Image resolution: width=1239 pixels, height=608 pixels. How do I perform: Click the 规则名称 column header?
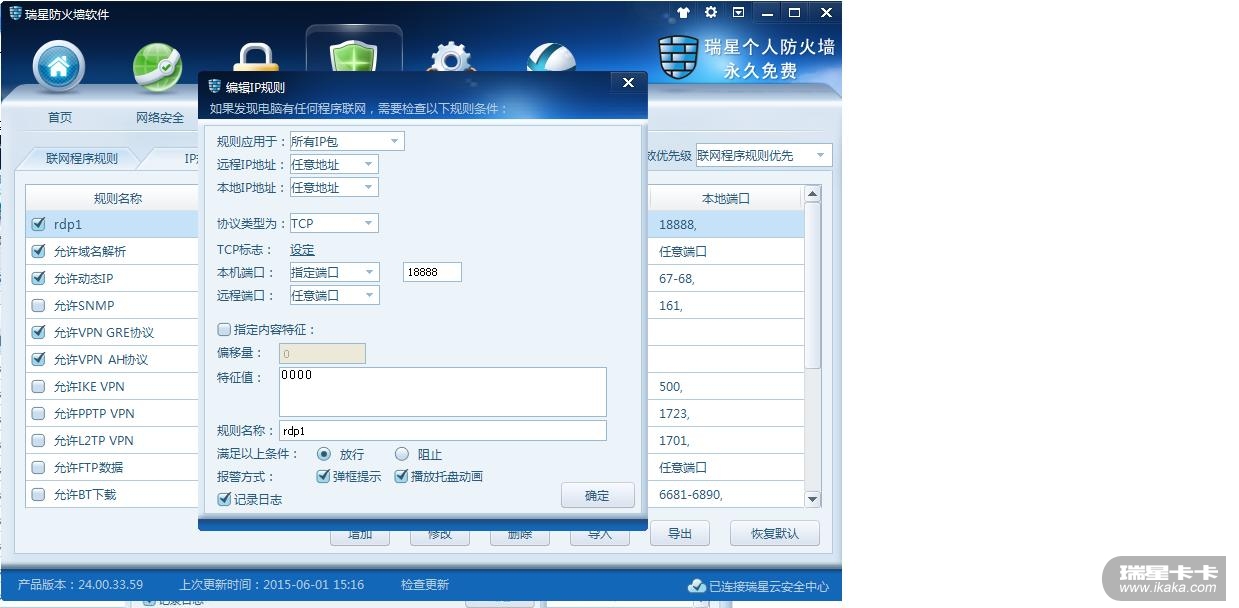118,198
